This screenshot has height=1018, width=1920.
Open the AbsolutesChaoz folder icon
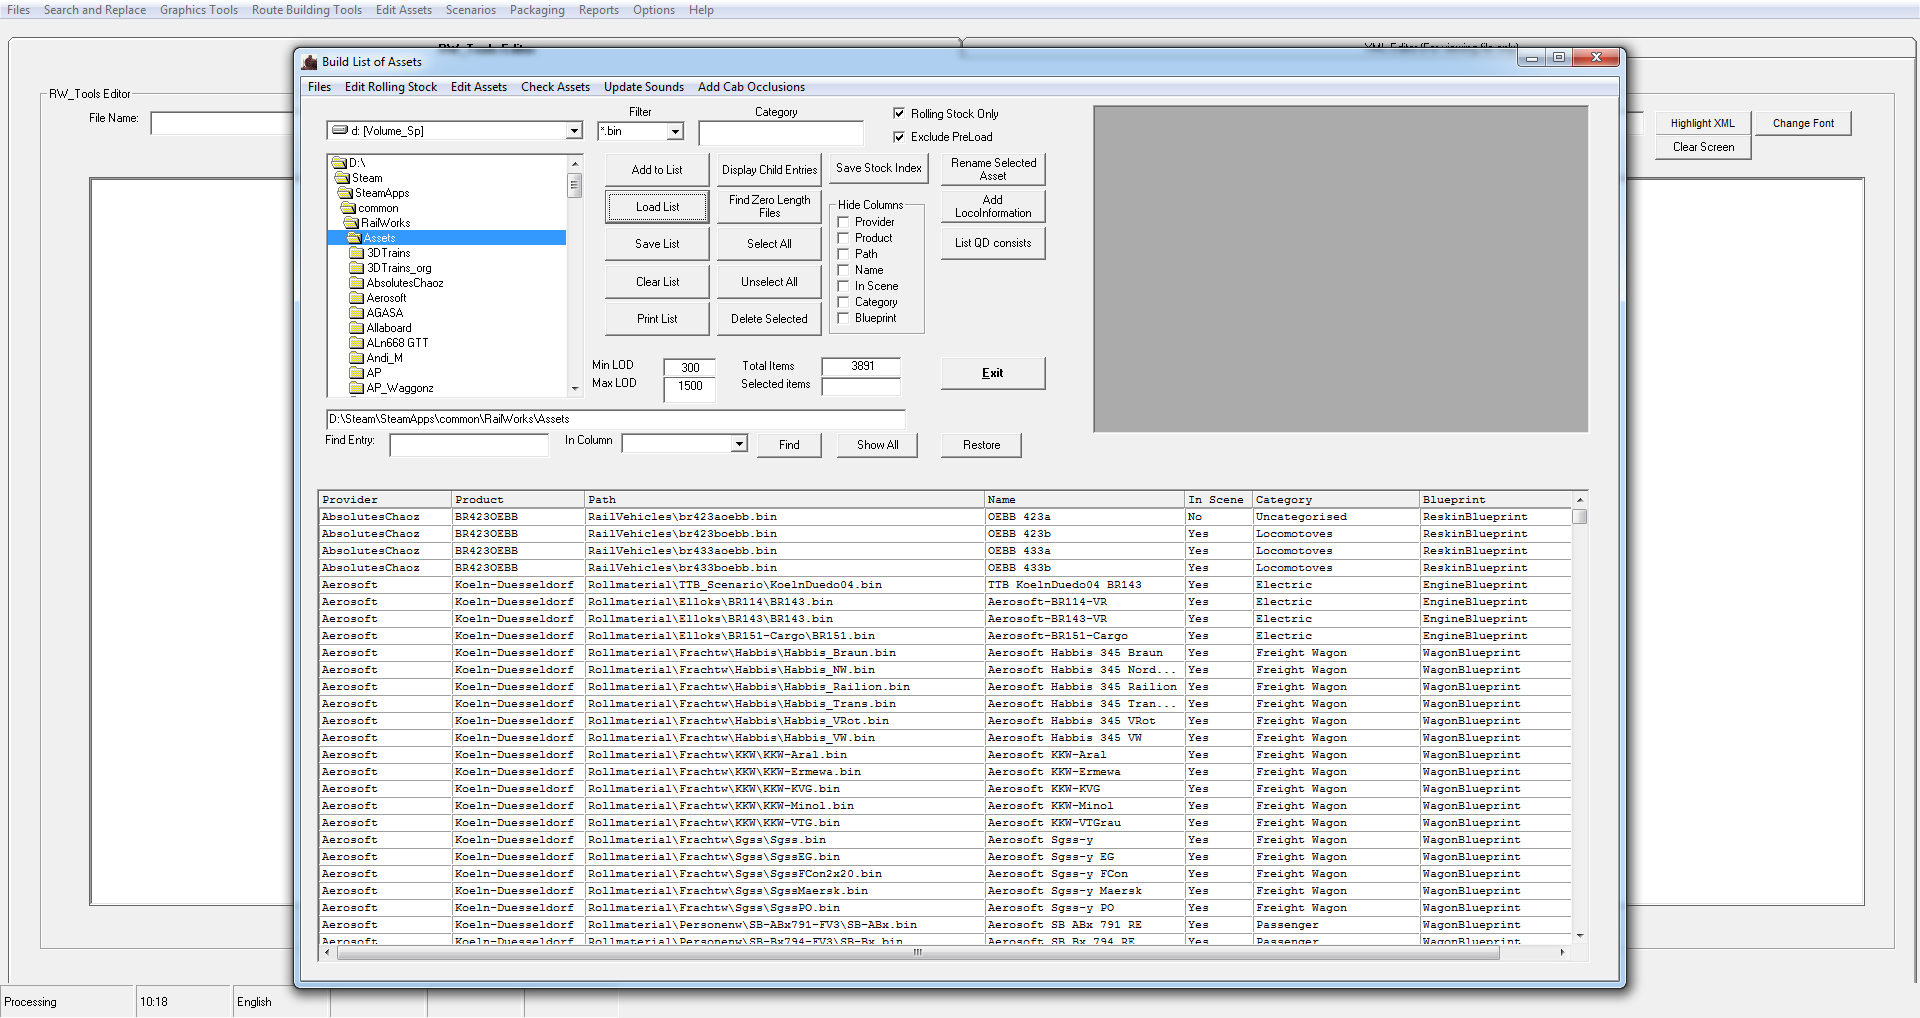pyautogui.click(x=356, y=283)
